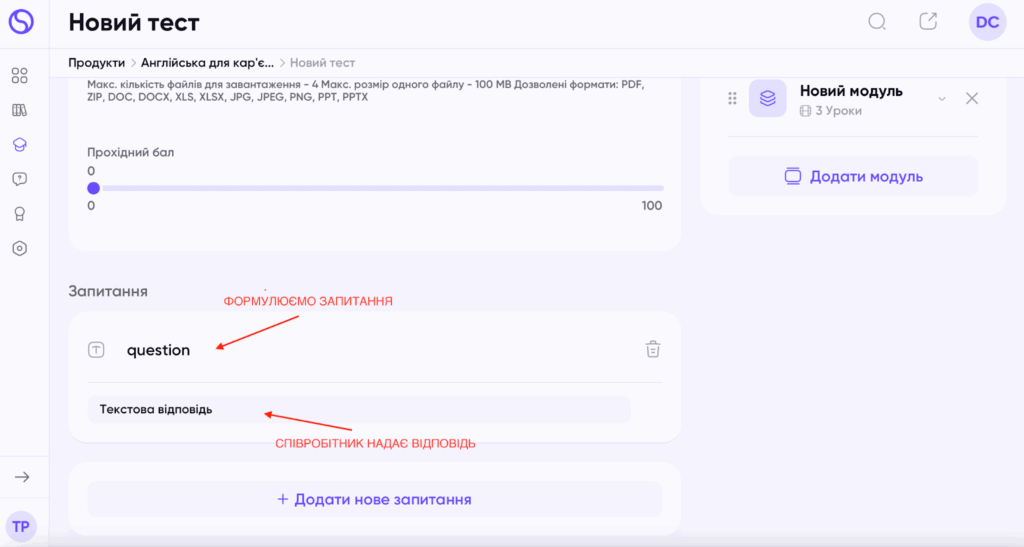Click the app logo icon
This screenshot has height=547, width=1024.
[x=21, y=22]
